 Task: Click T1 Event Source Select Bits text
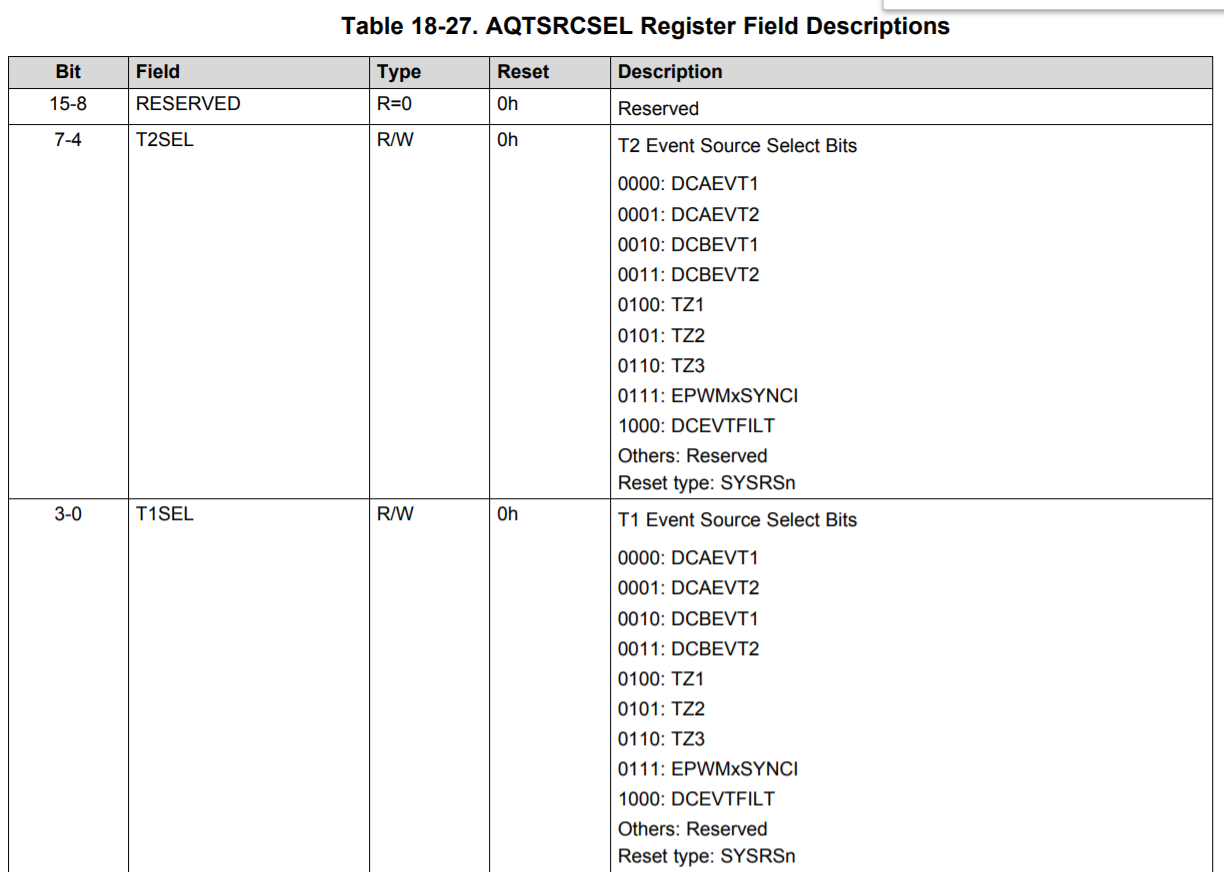737,520
